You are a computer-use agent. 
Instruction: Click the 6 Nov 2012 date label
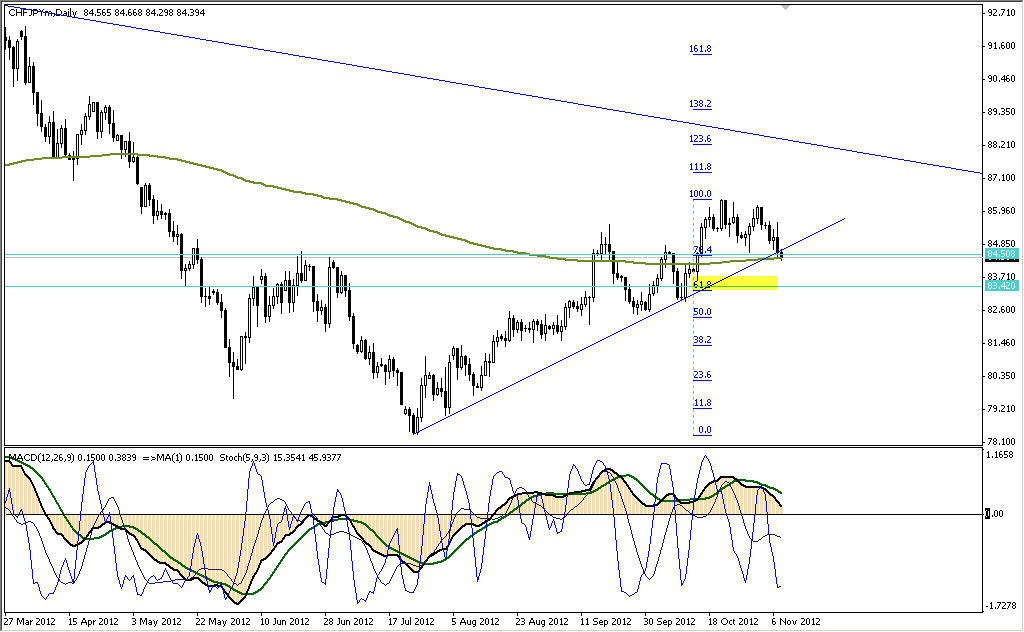click(x=796, y=622)
